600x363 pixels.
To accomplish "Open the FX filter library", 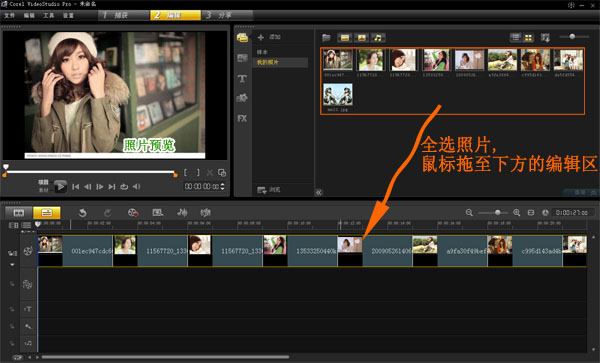I will point(242,118).
